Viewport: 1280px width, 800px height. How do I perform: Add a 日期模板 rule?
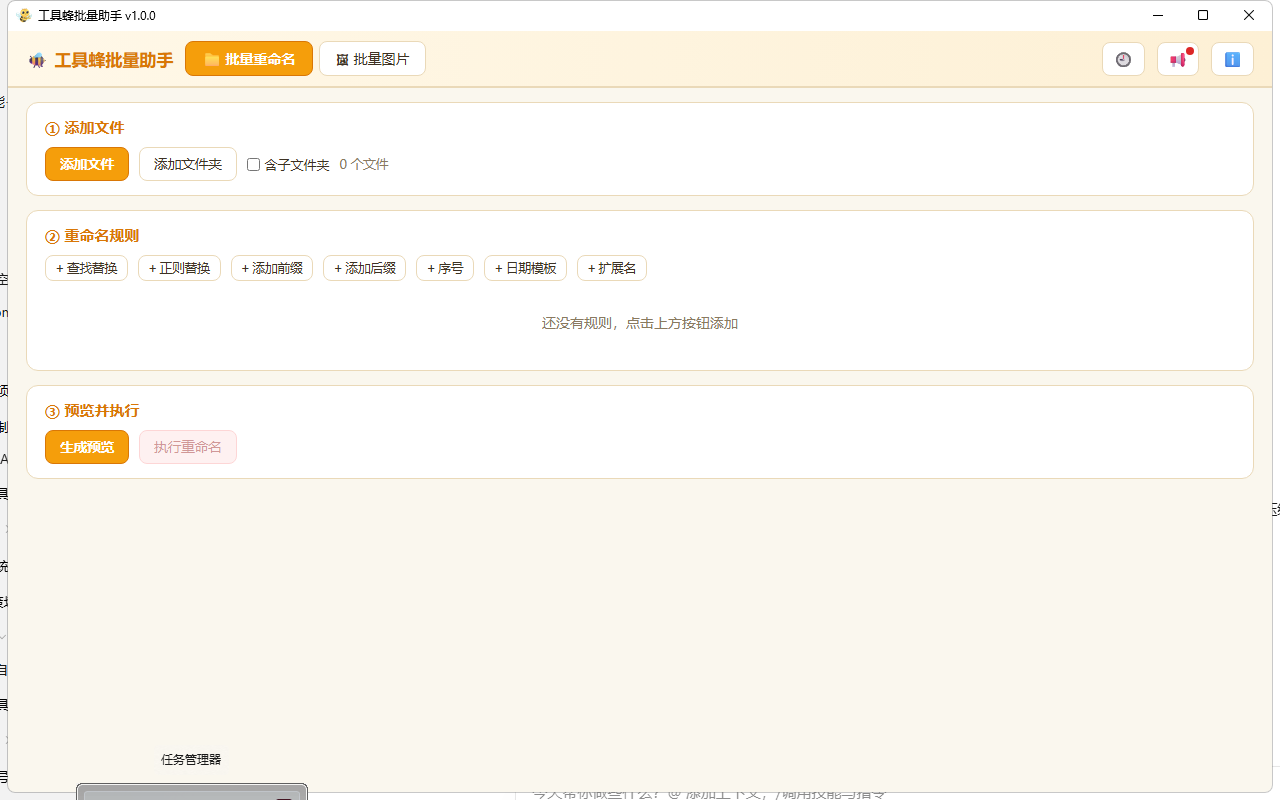coord(525,268)
